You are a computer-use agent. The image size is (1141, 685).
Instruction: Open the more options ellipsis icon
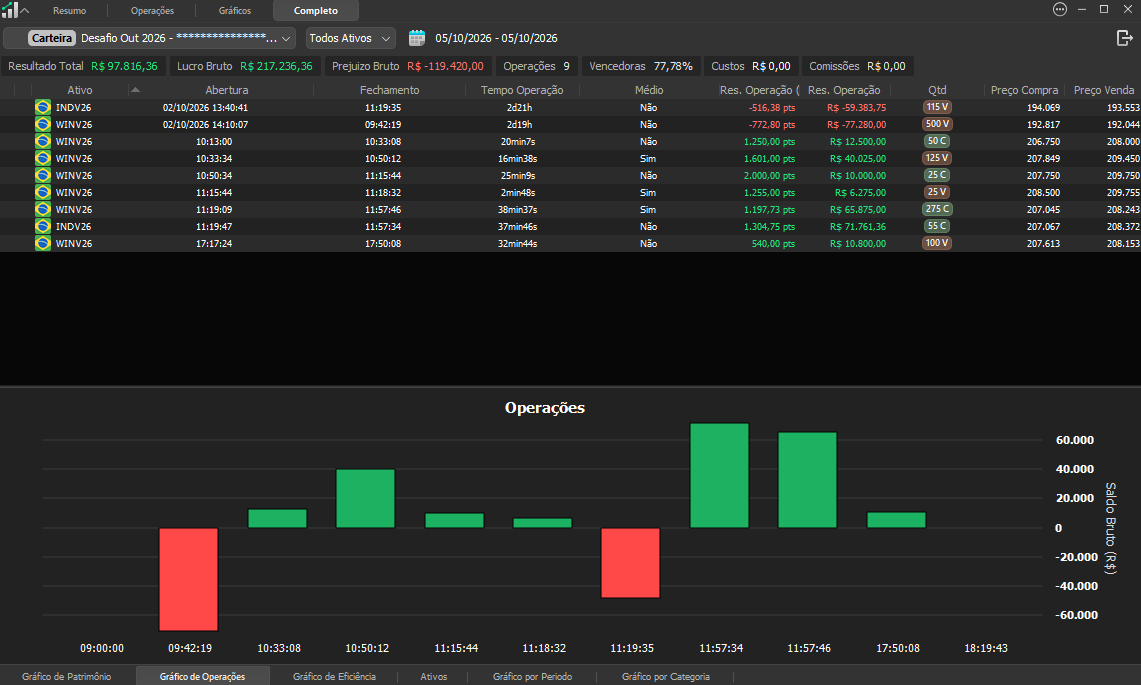(x=1060, y=9)
